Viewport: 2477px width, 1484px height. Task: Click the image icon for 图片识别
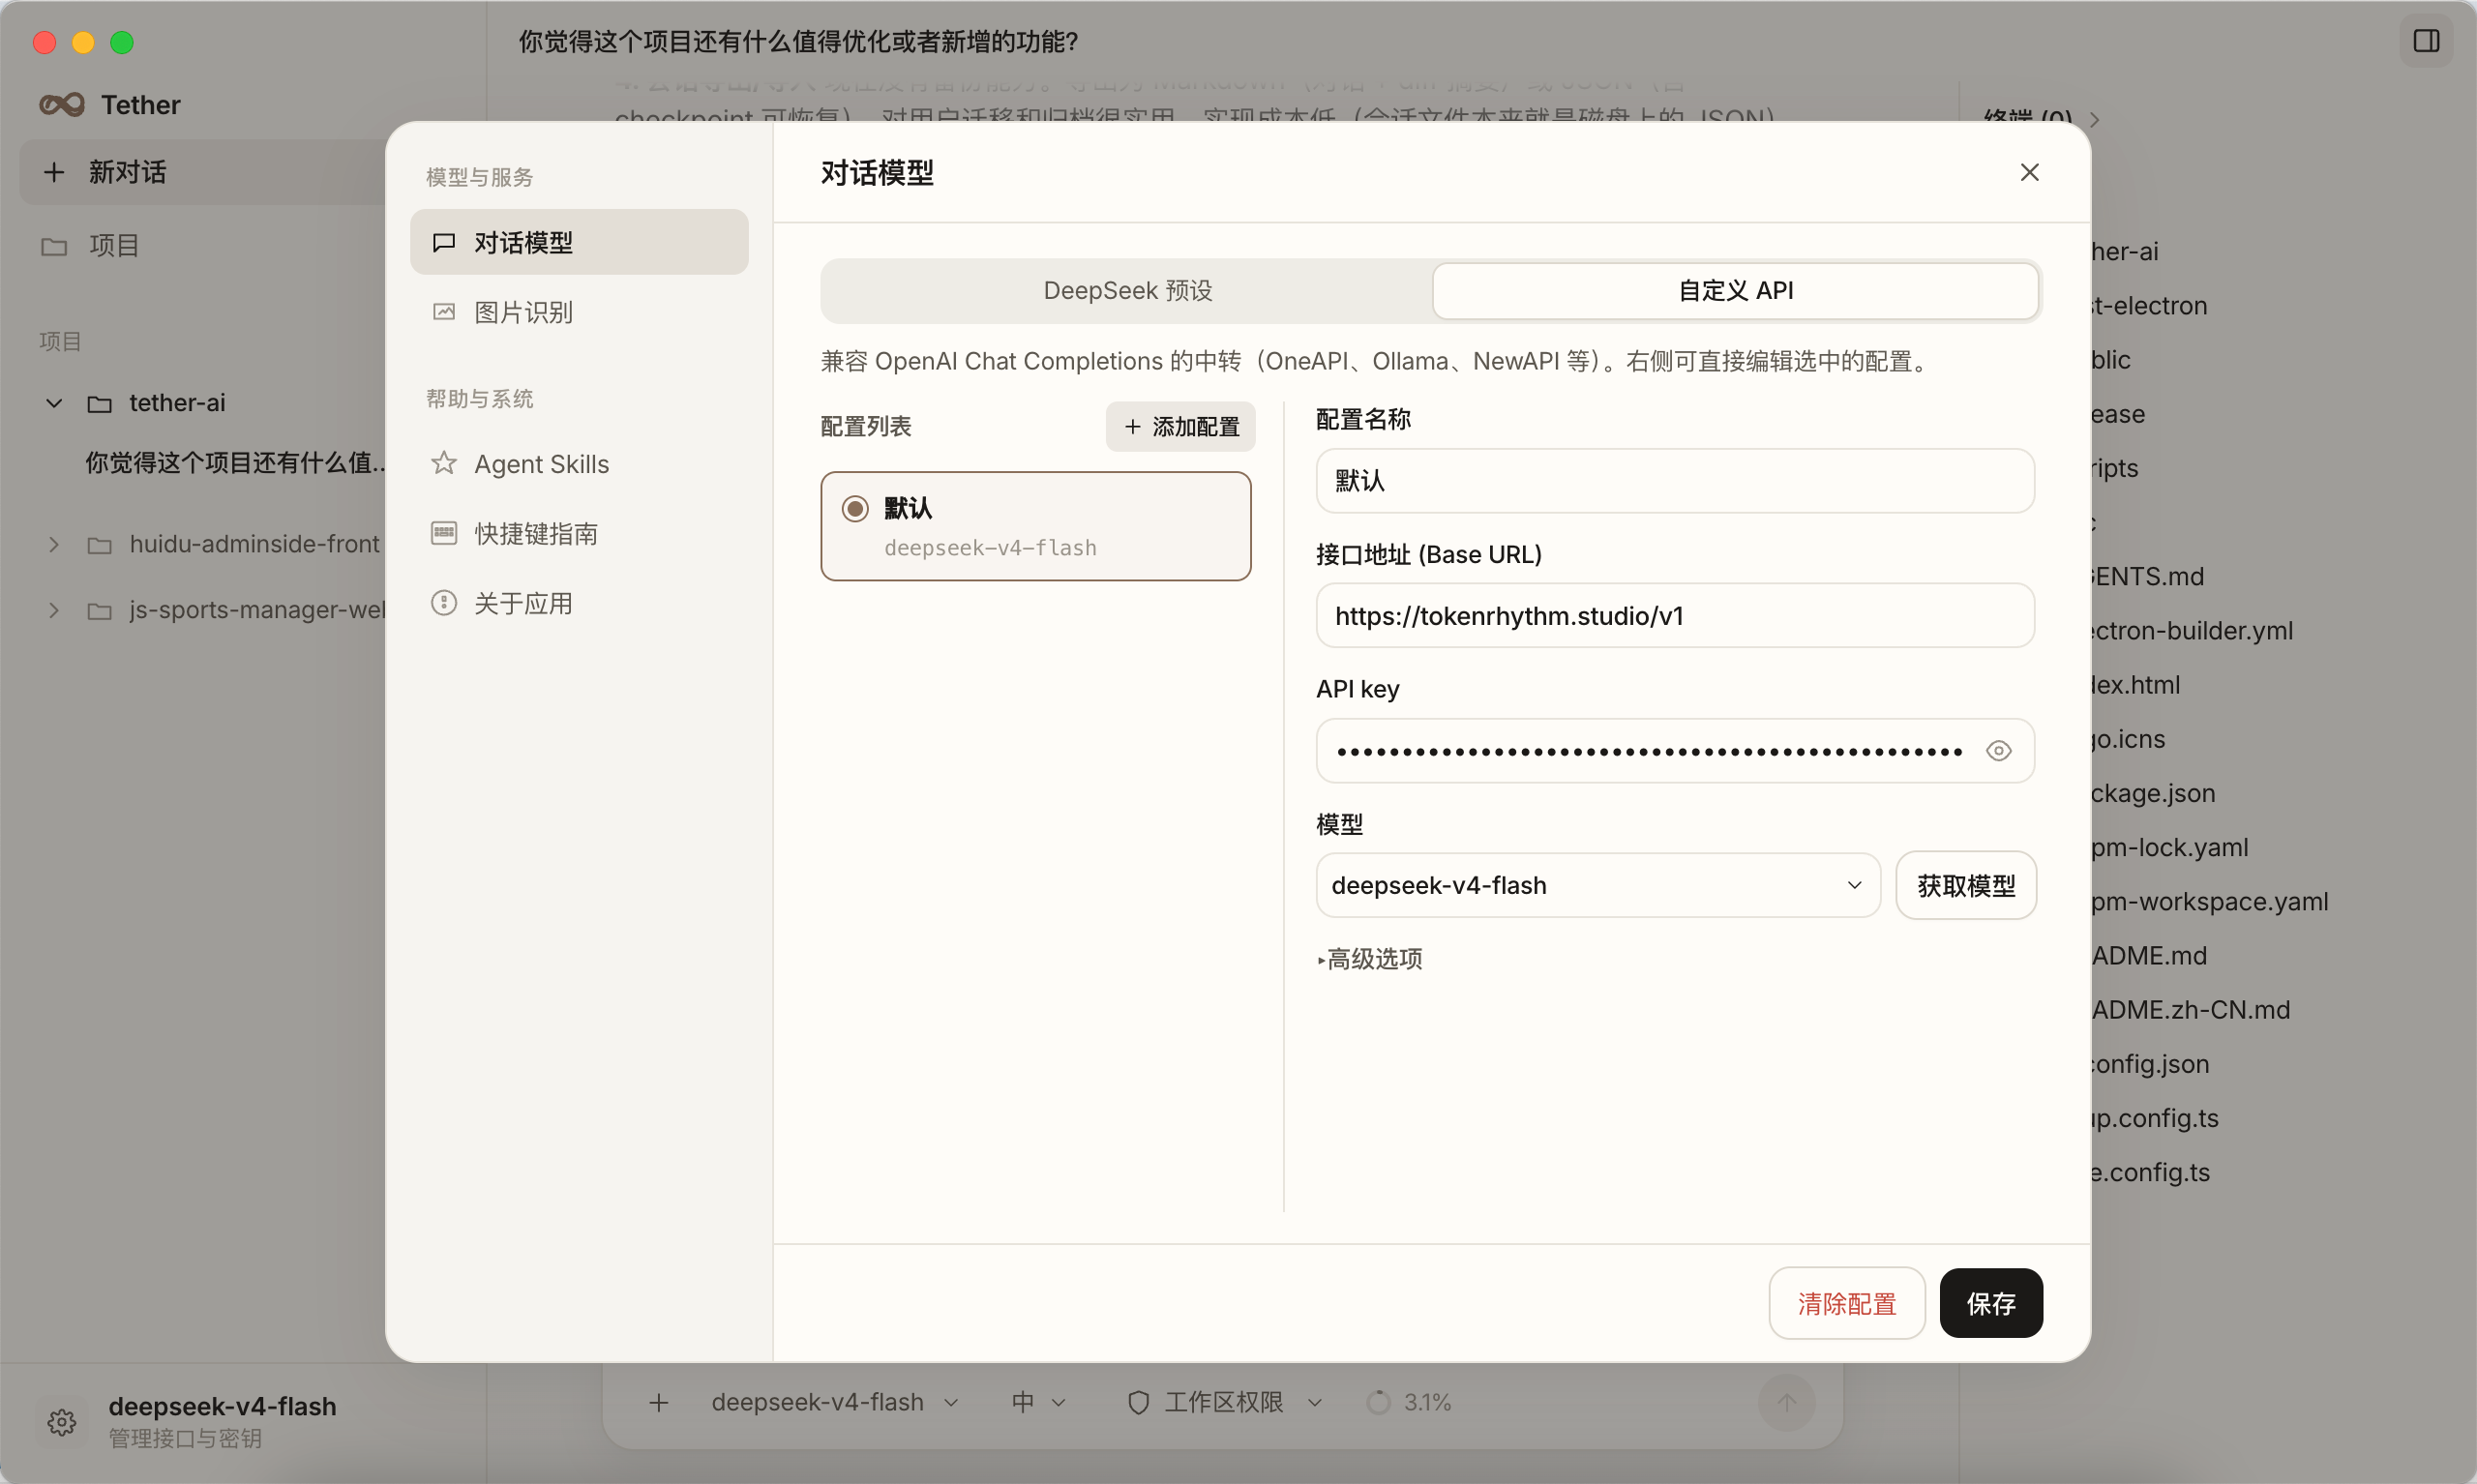(x=444, y=312)
